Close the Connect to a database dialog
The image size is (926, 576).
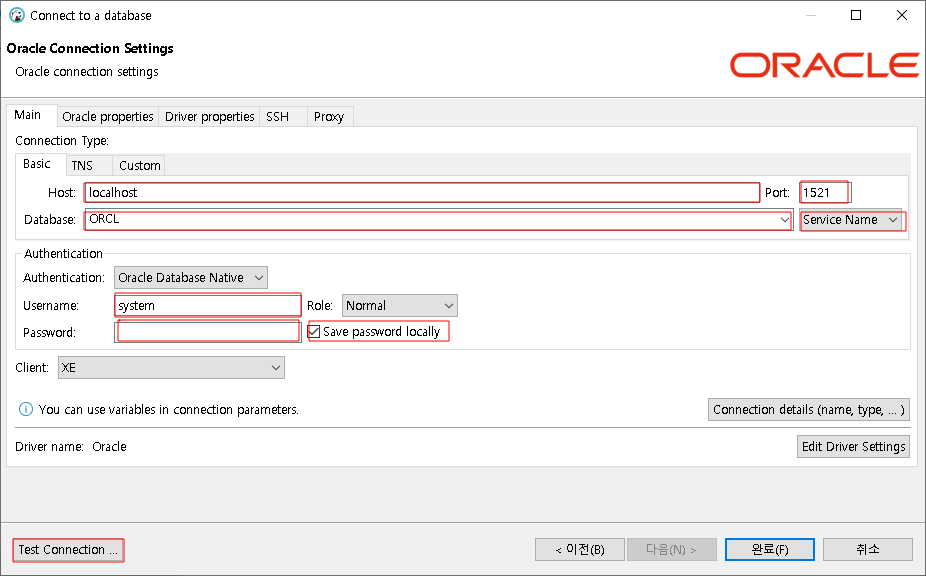click(902, 15)
